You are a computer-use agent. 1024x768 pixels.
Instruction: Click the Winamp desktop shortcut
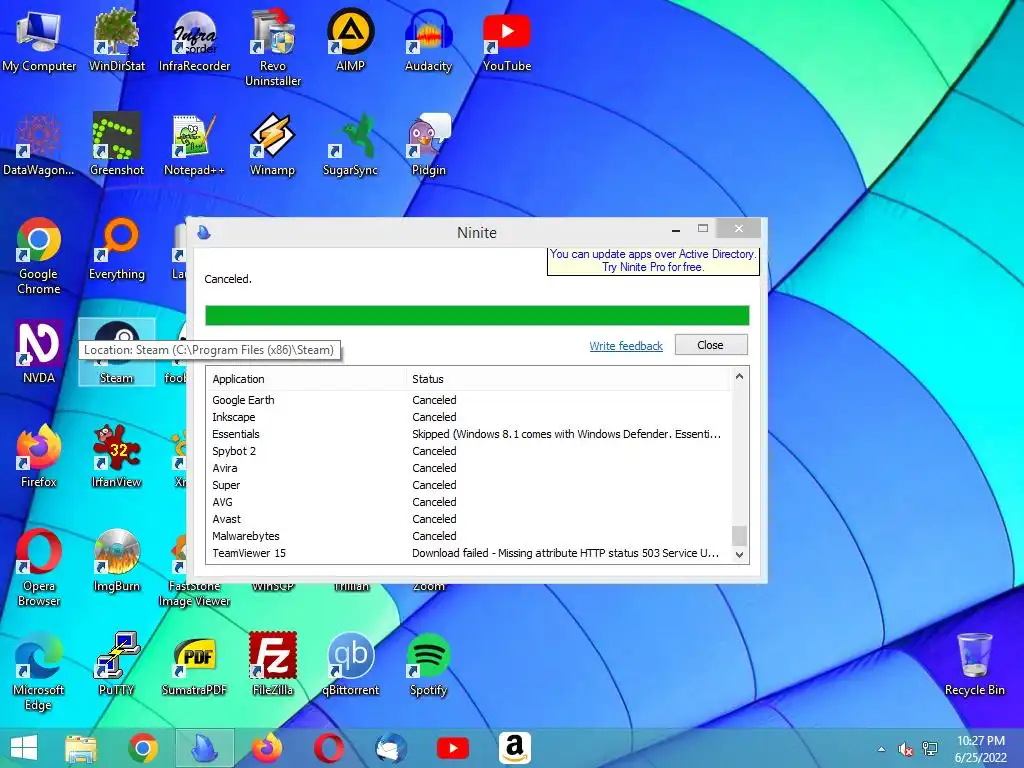click(x=273, y=145)
